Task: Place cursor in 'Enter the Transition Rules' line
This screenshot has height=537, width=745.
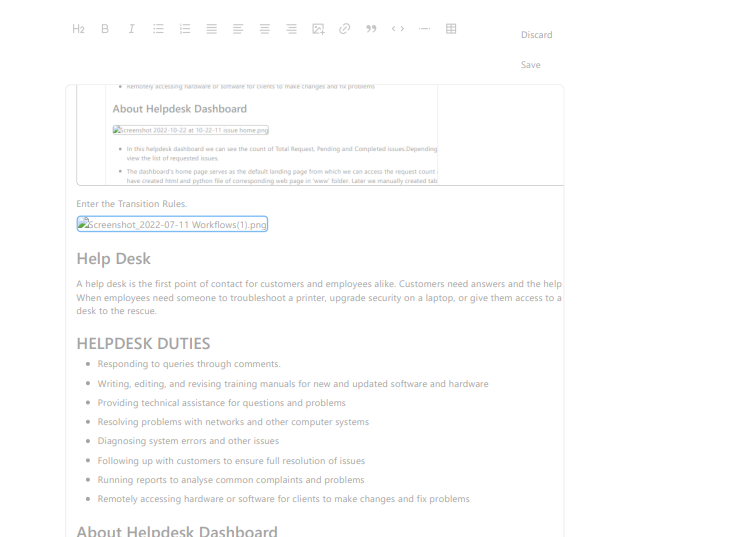Action: (131, 204)
